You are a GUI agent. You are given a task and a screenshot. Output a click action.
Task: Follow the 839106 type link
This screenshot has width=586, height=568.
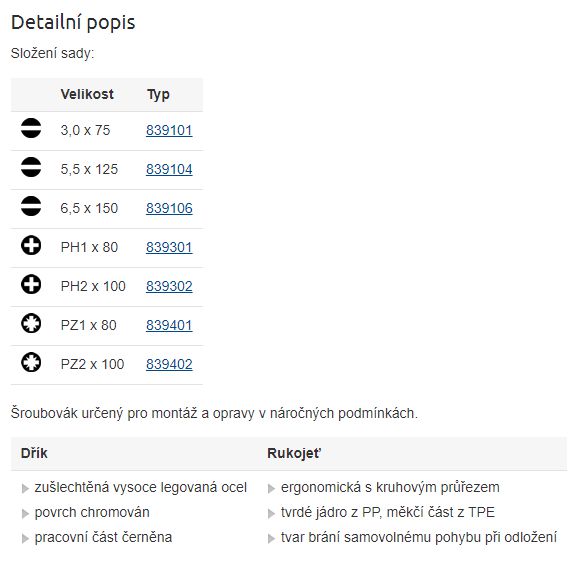[169, 208]
